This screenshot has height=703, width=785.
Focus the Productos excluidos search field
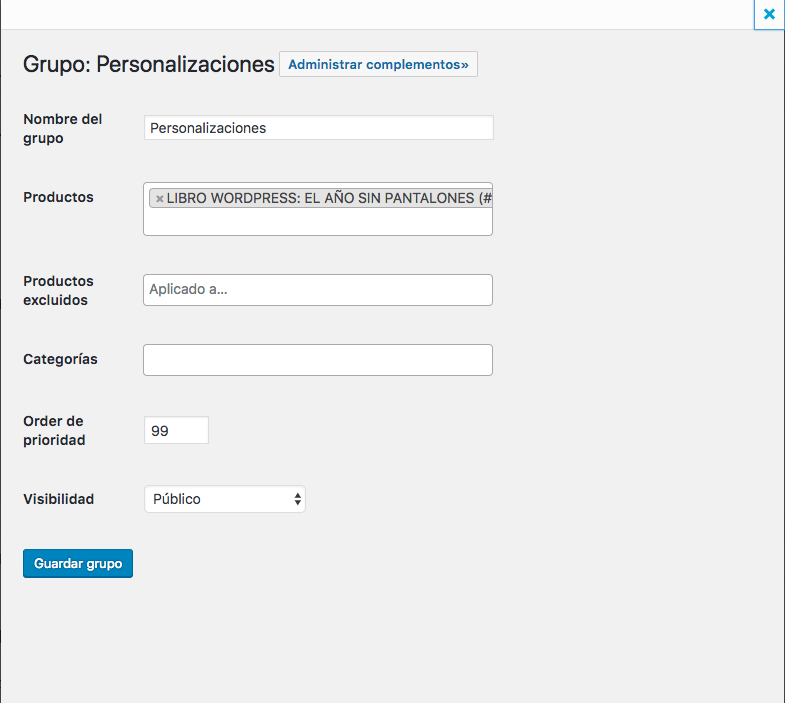318,290
